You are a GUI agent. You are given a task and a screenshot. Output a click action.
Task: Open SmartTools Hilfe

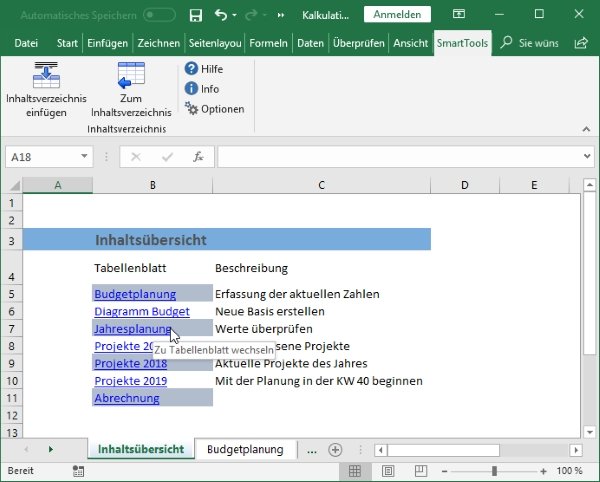click(x=203, y=69)
